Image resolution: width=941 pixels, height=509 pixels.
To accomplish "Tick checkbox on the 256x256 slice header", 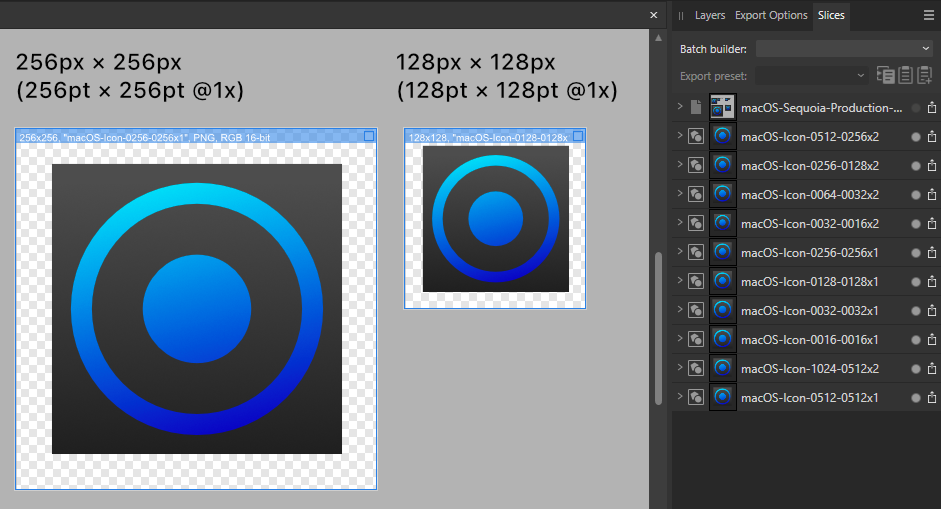I will [369, 136].
